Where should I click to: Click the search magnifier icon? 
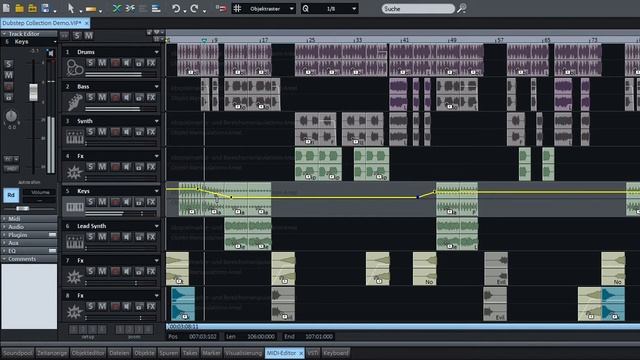click(462, 9)
